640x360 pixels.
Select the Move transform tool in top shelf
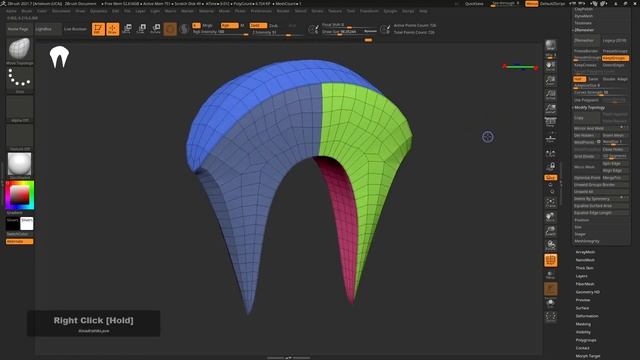[127, 29]
